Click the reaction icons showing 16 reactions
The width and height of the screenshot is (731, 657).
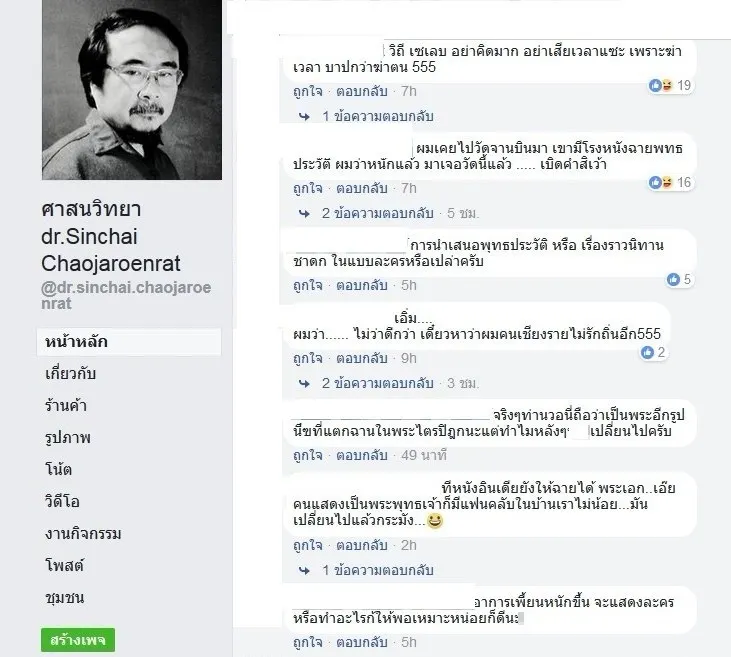click(x=661, y=182)
